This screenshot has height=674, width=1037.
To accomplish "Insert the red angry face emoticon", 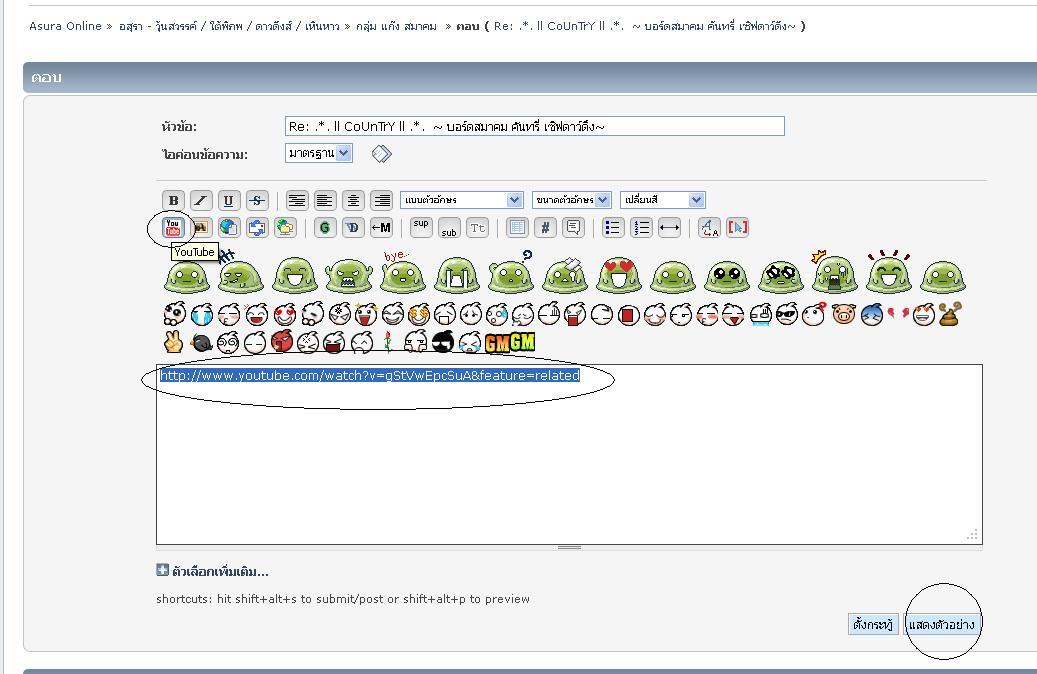I will pyautogui.click(x=282, y=341).
